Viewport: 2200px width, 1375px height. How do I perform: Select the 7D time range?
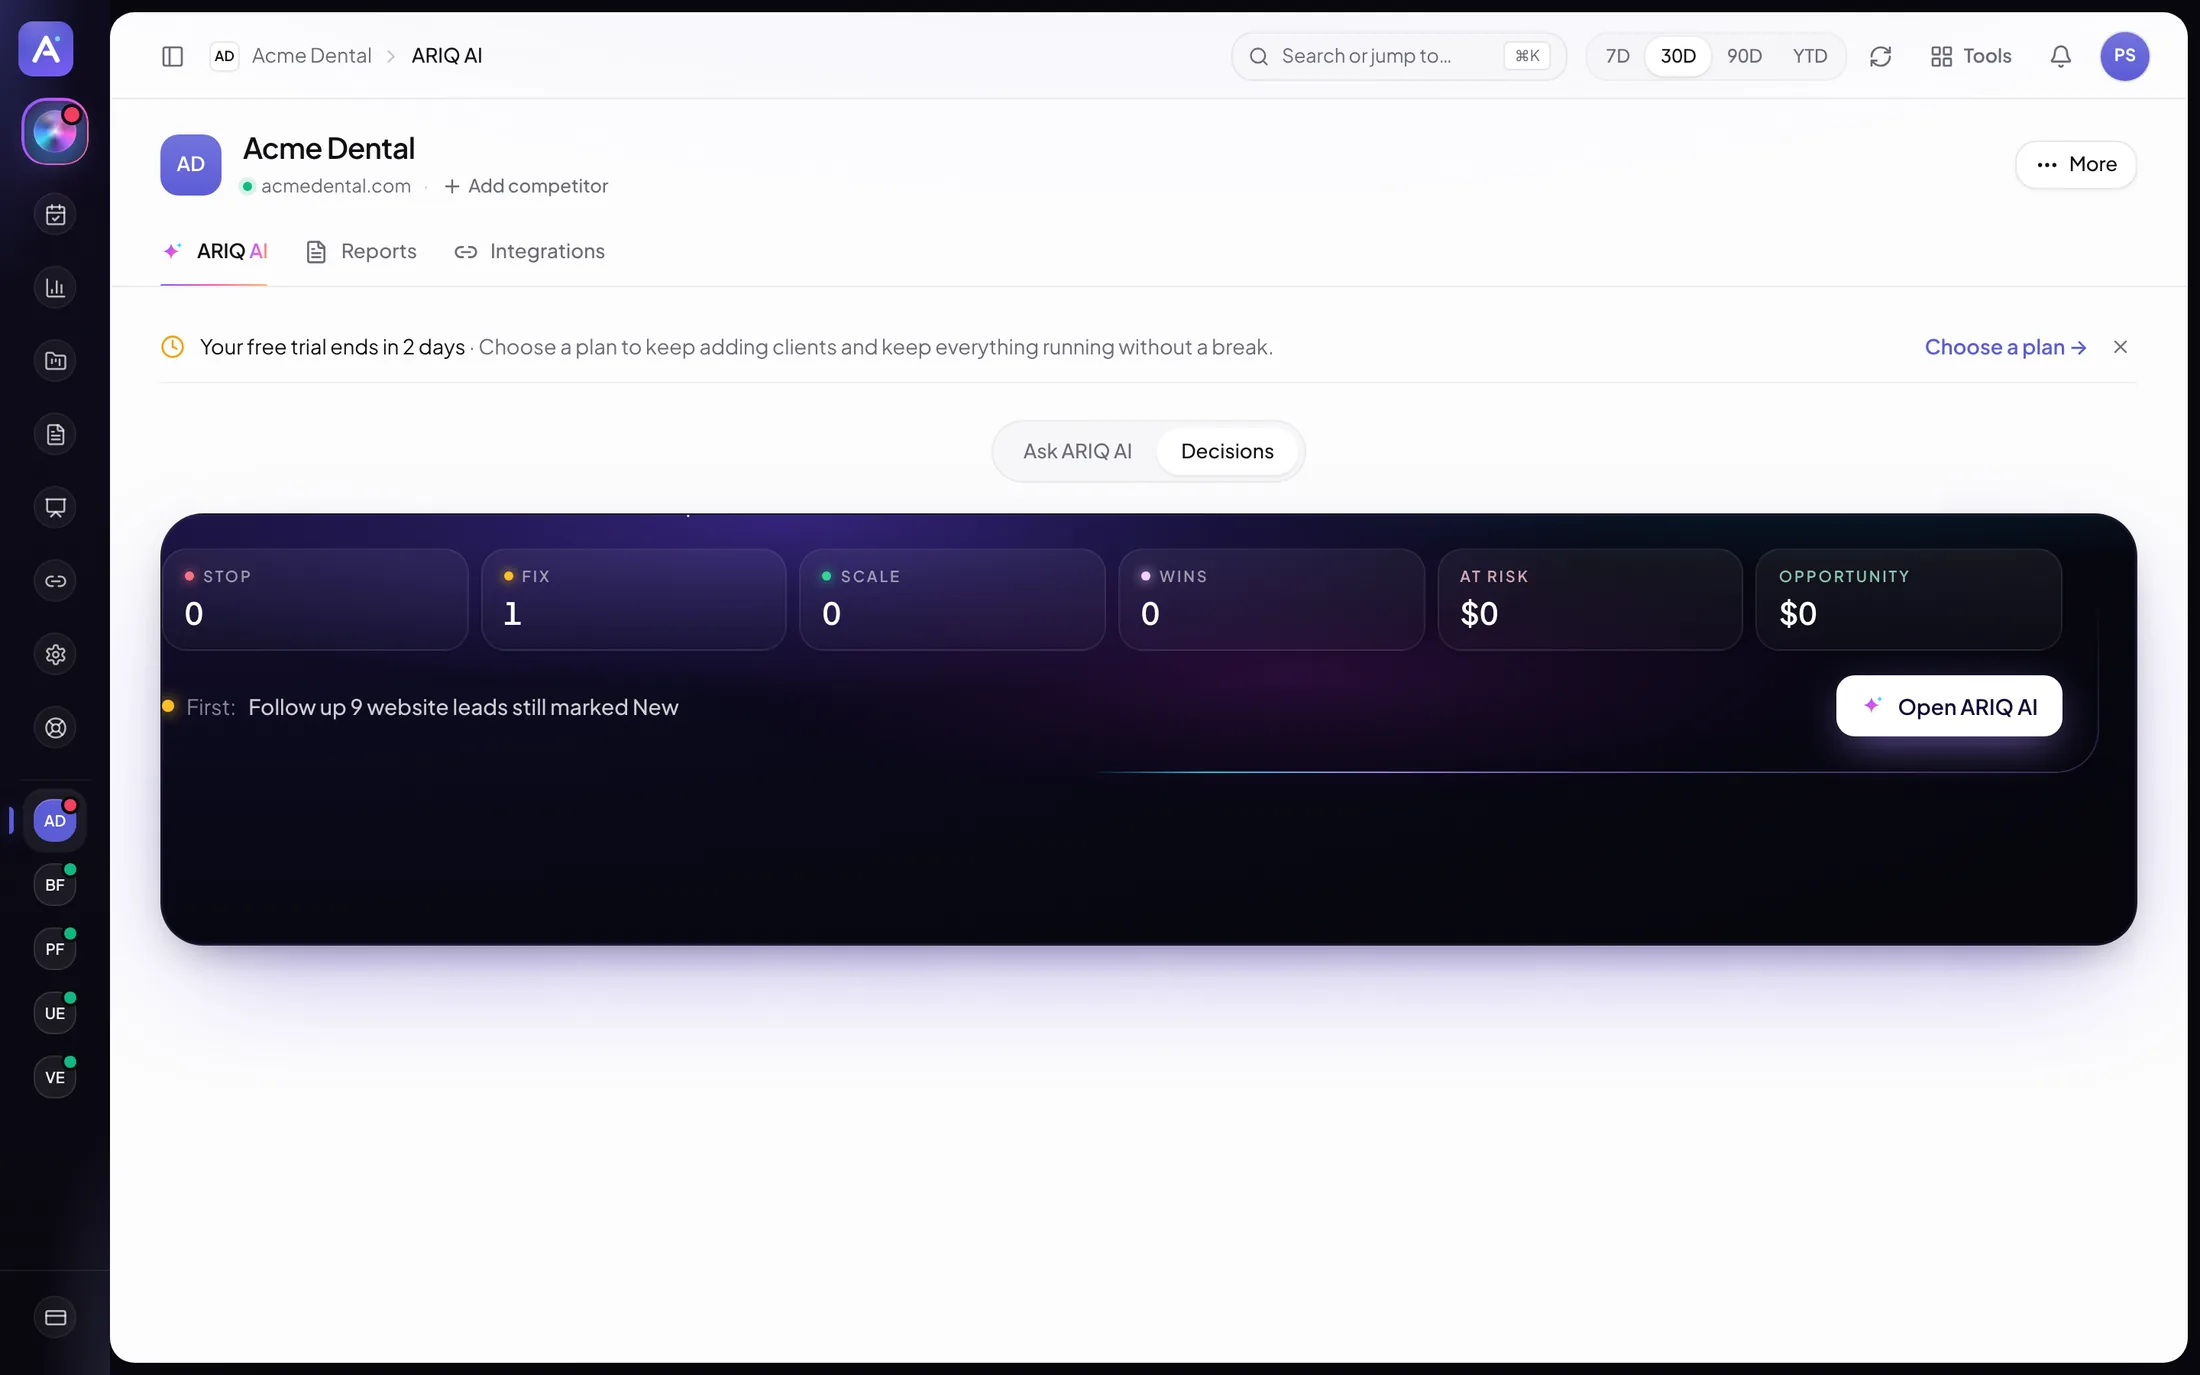1617,56
